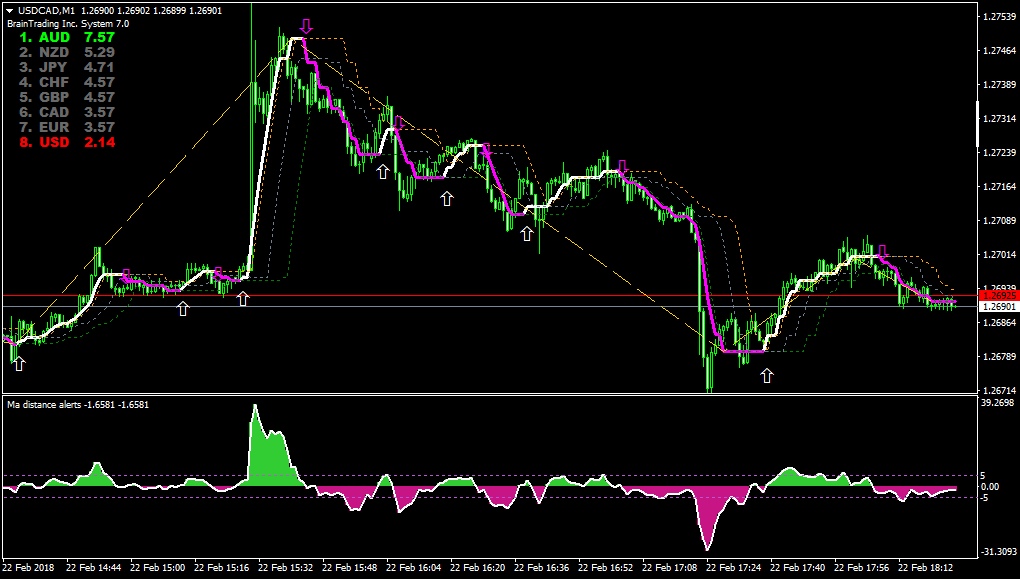Click the 39.2698 indicator scale maximum label
Viewport: 1020px width, 579px height.
pyautogui.click(x=999, y=403)
